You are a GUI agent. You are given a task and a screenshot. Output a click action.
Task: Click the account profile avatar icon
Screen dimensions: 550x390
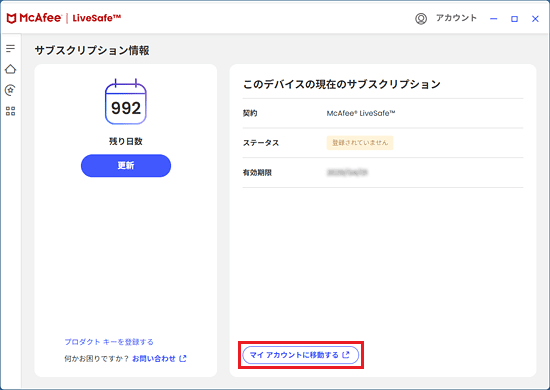click(x=421, y=19)
